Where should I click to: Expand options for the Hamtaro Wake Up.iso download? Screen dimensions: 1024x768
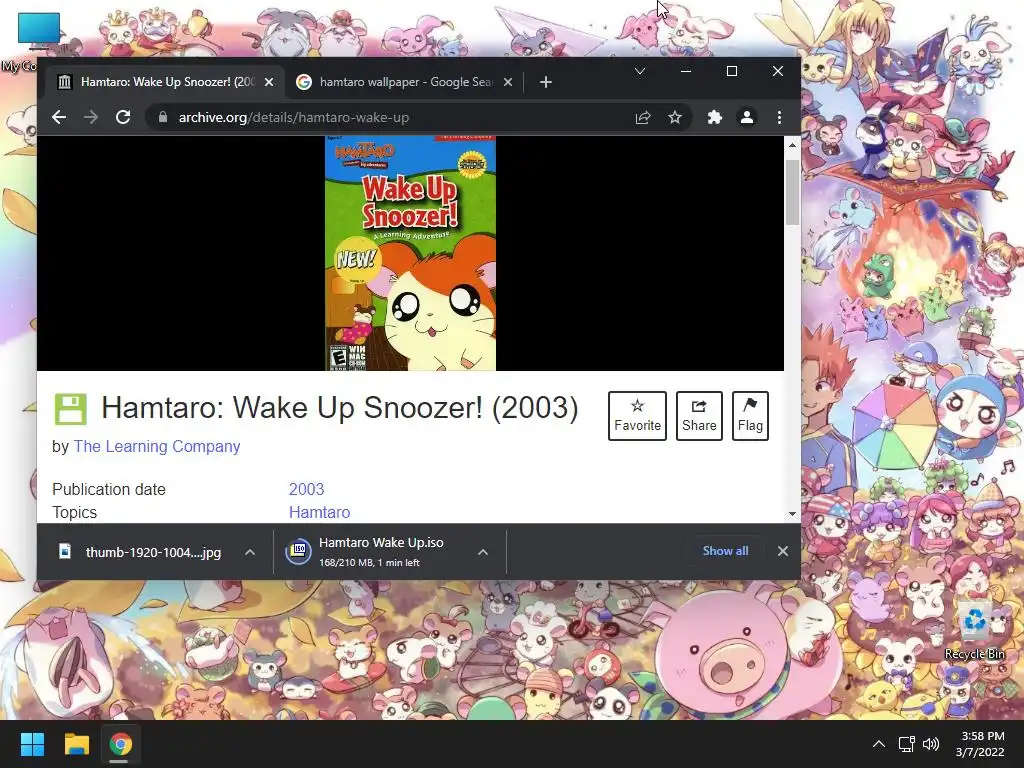(x=483, y=552)
